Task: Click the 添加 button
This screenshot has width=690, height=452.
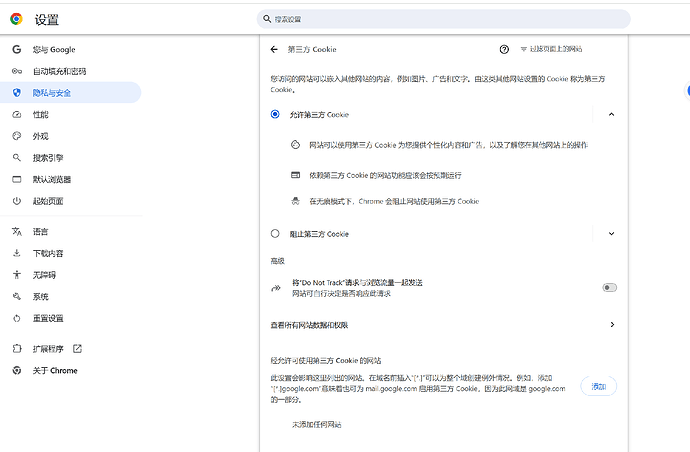Action: [598, 386]
